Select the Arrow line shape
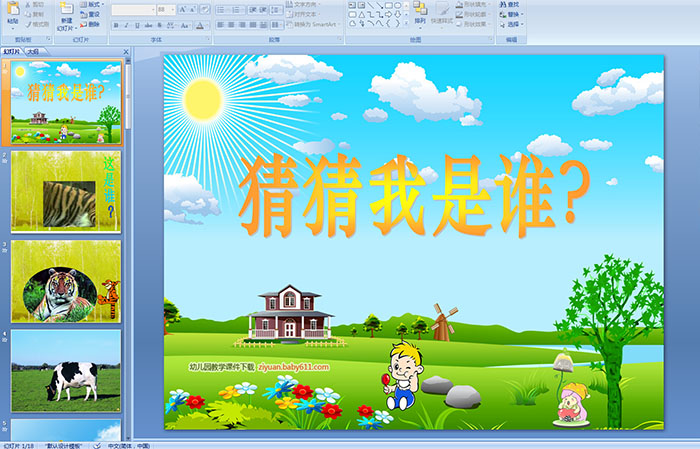This screenshot has height=449, width=700. click(379, 5)
